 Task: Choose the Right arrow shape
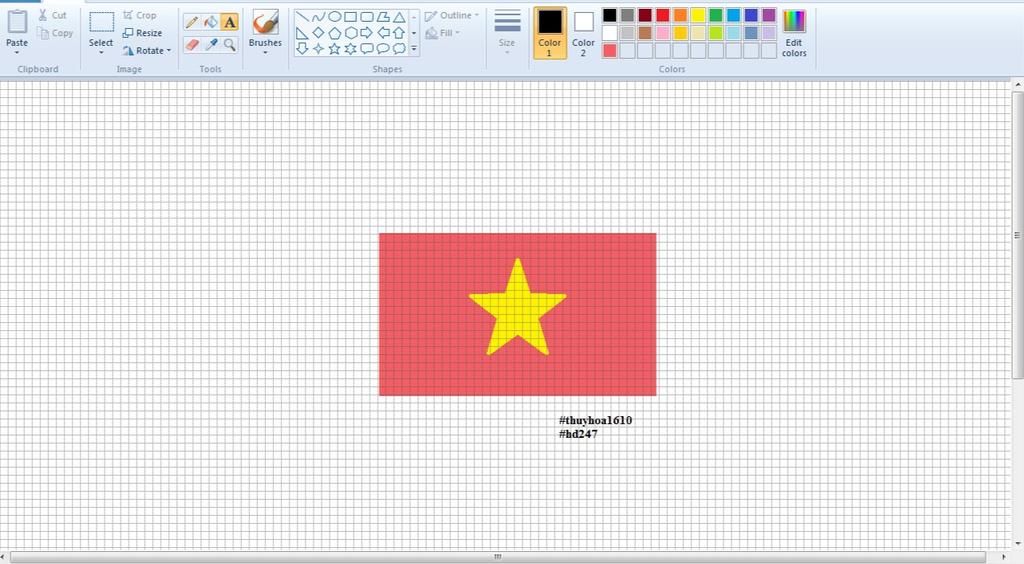click(x=366, y=33)
